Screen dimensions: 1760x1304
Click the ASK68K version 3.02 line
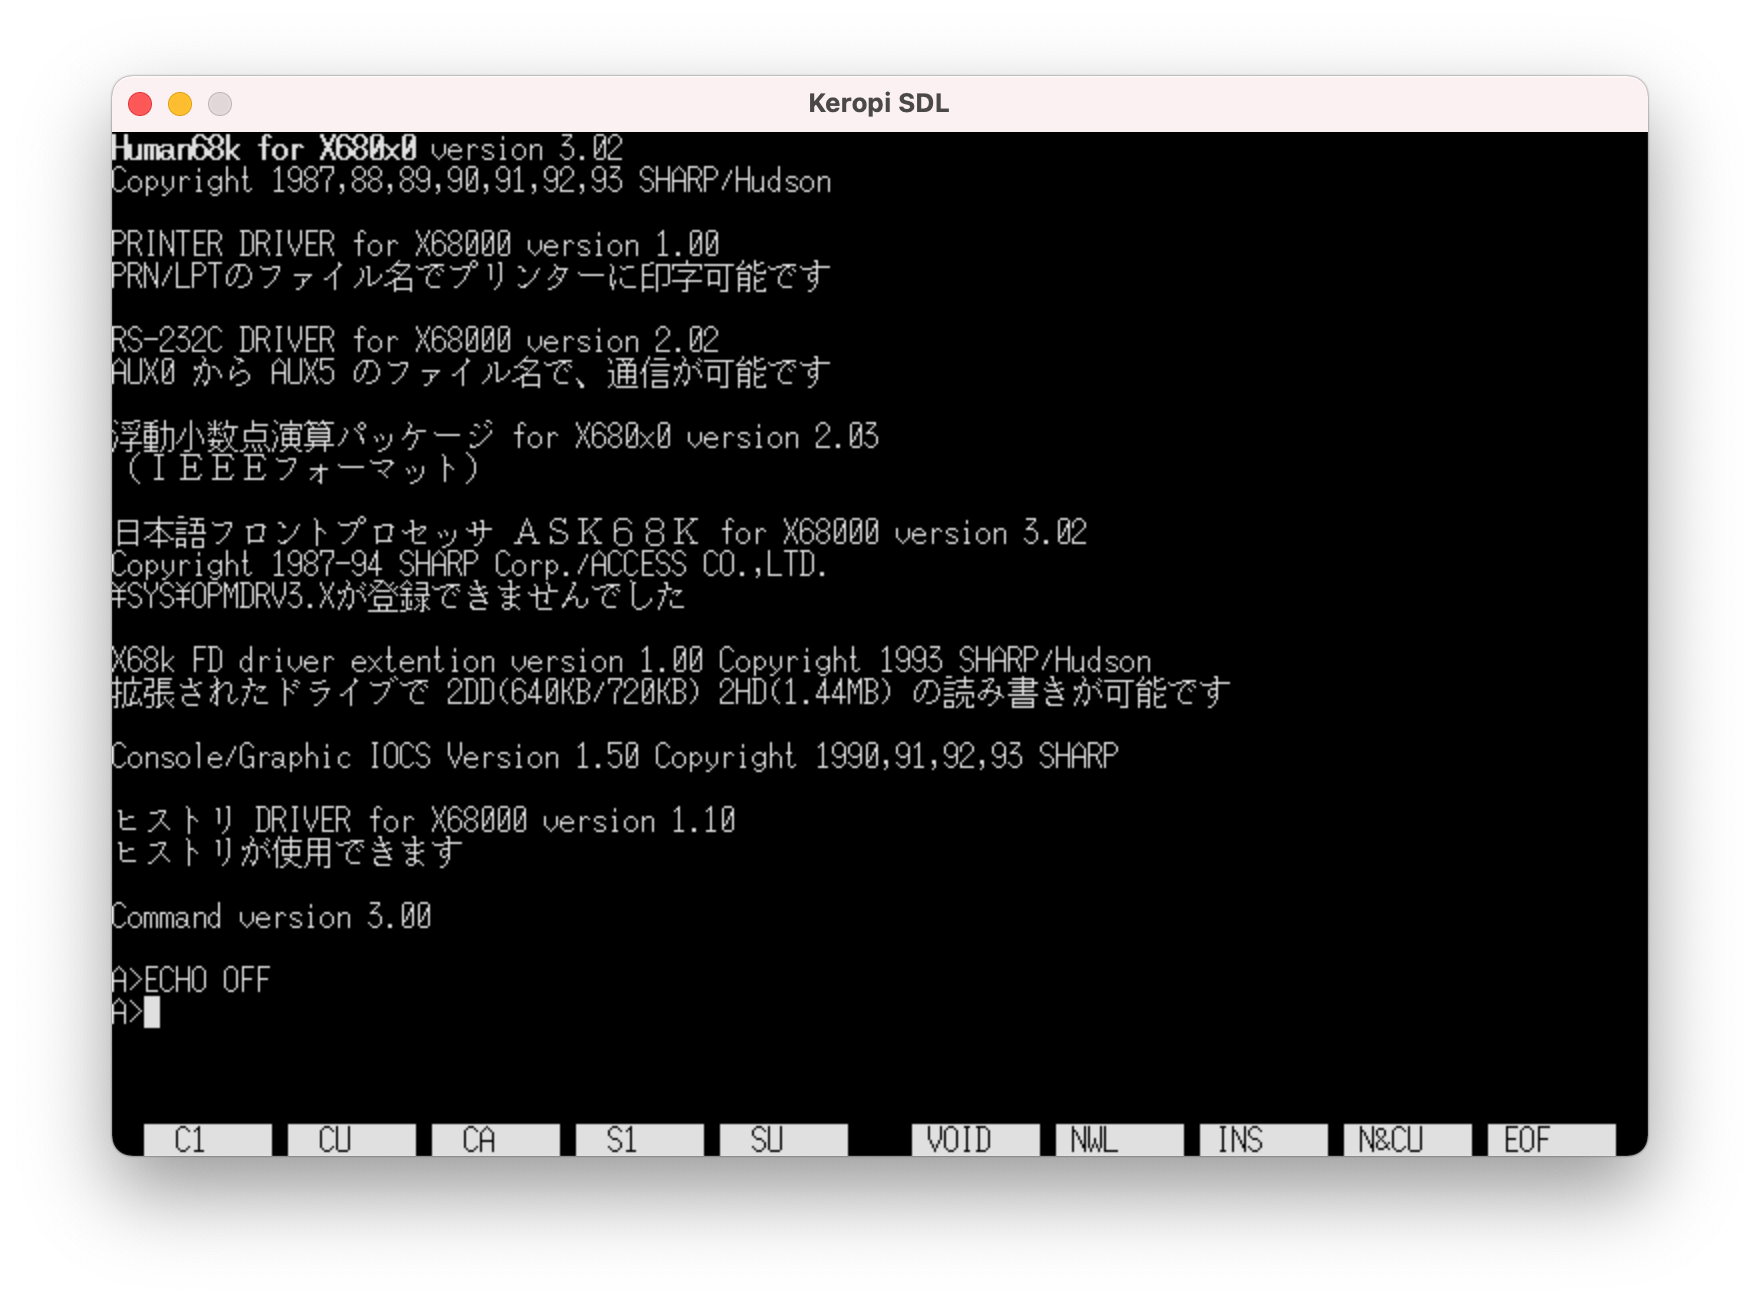point(599,532)
